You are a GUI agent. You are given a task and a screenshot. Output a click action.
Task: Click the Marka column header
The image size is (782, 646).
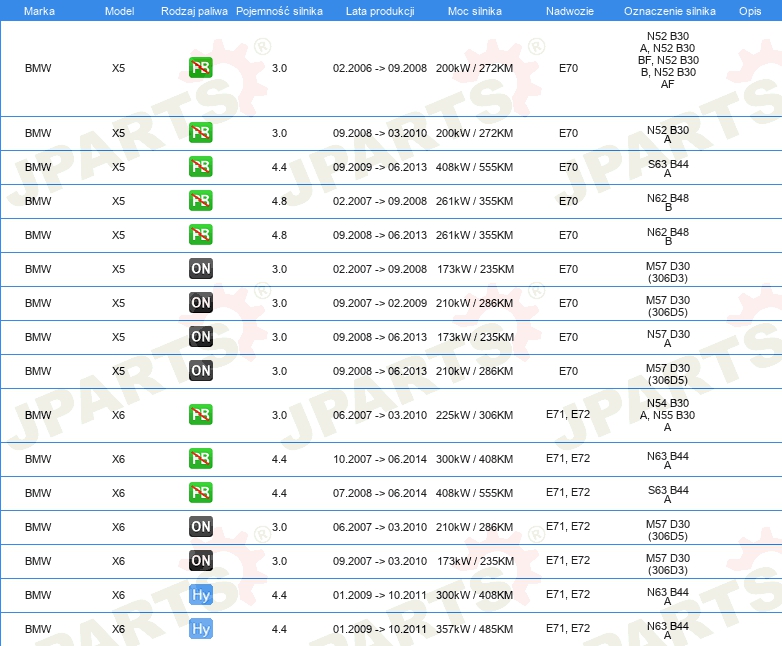tap(39, 10)
